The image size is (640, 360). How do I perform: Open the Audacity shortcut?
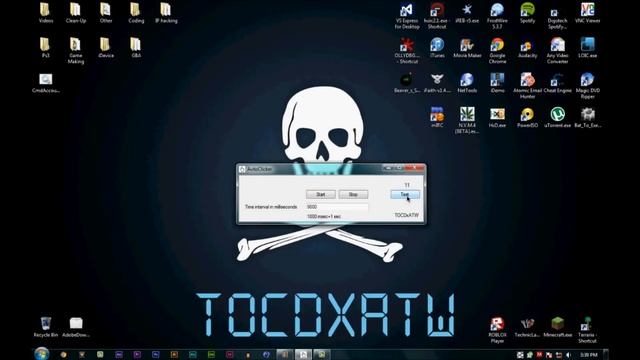[x=527, y=48]
